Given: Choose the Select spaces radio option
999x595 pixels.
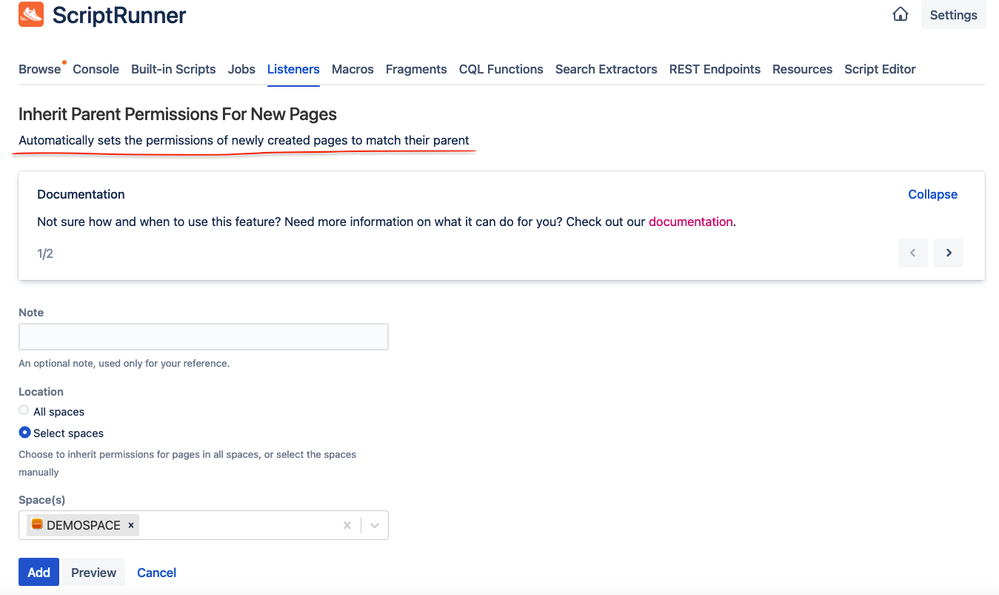Looking at the screenshot, I should tap(24, 432).
